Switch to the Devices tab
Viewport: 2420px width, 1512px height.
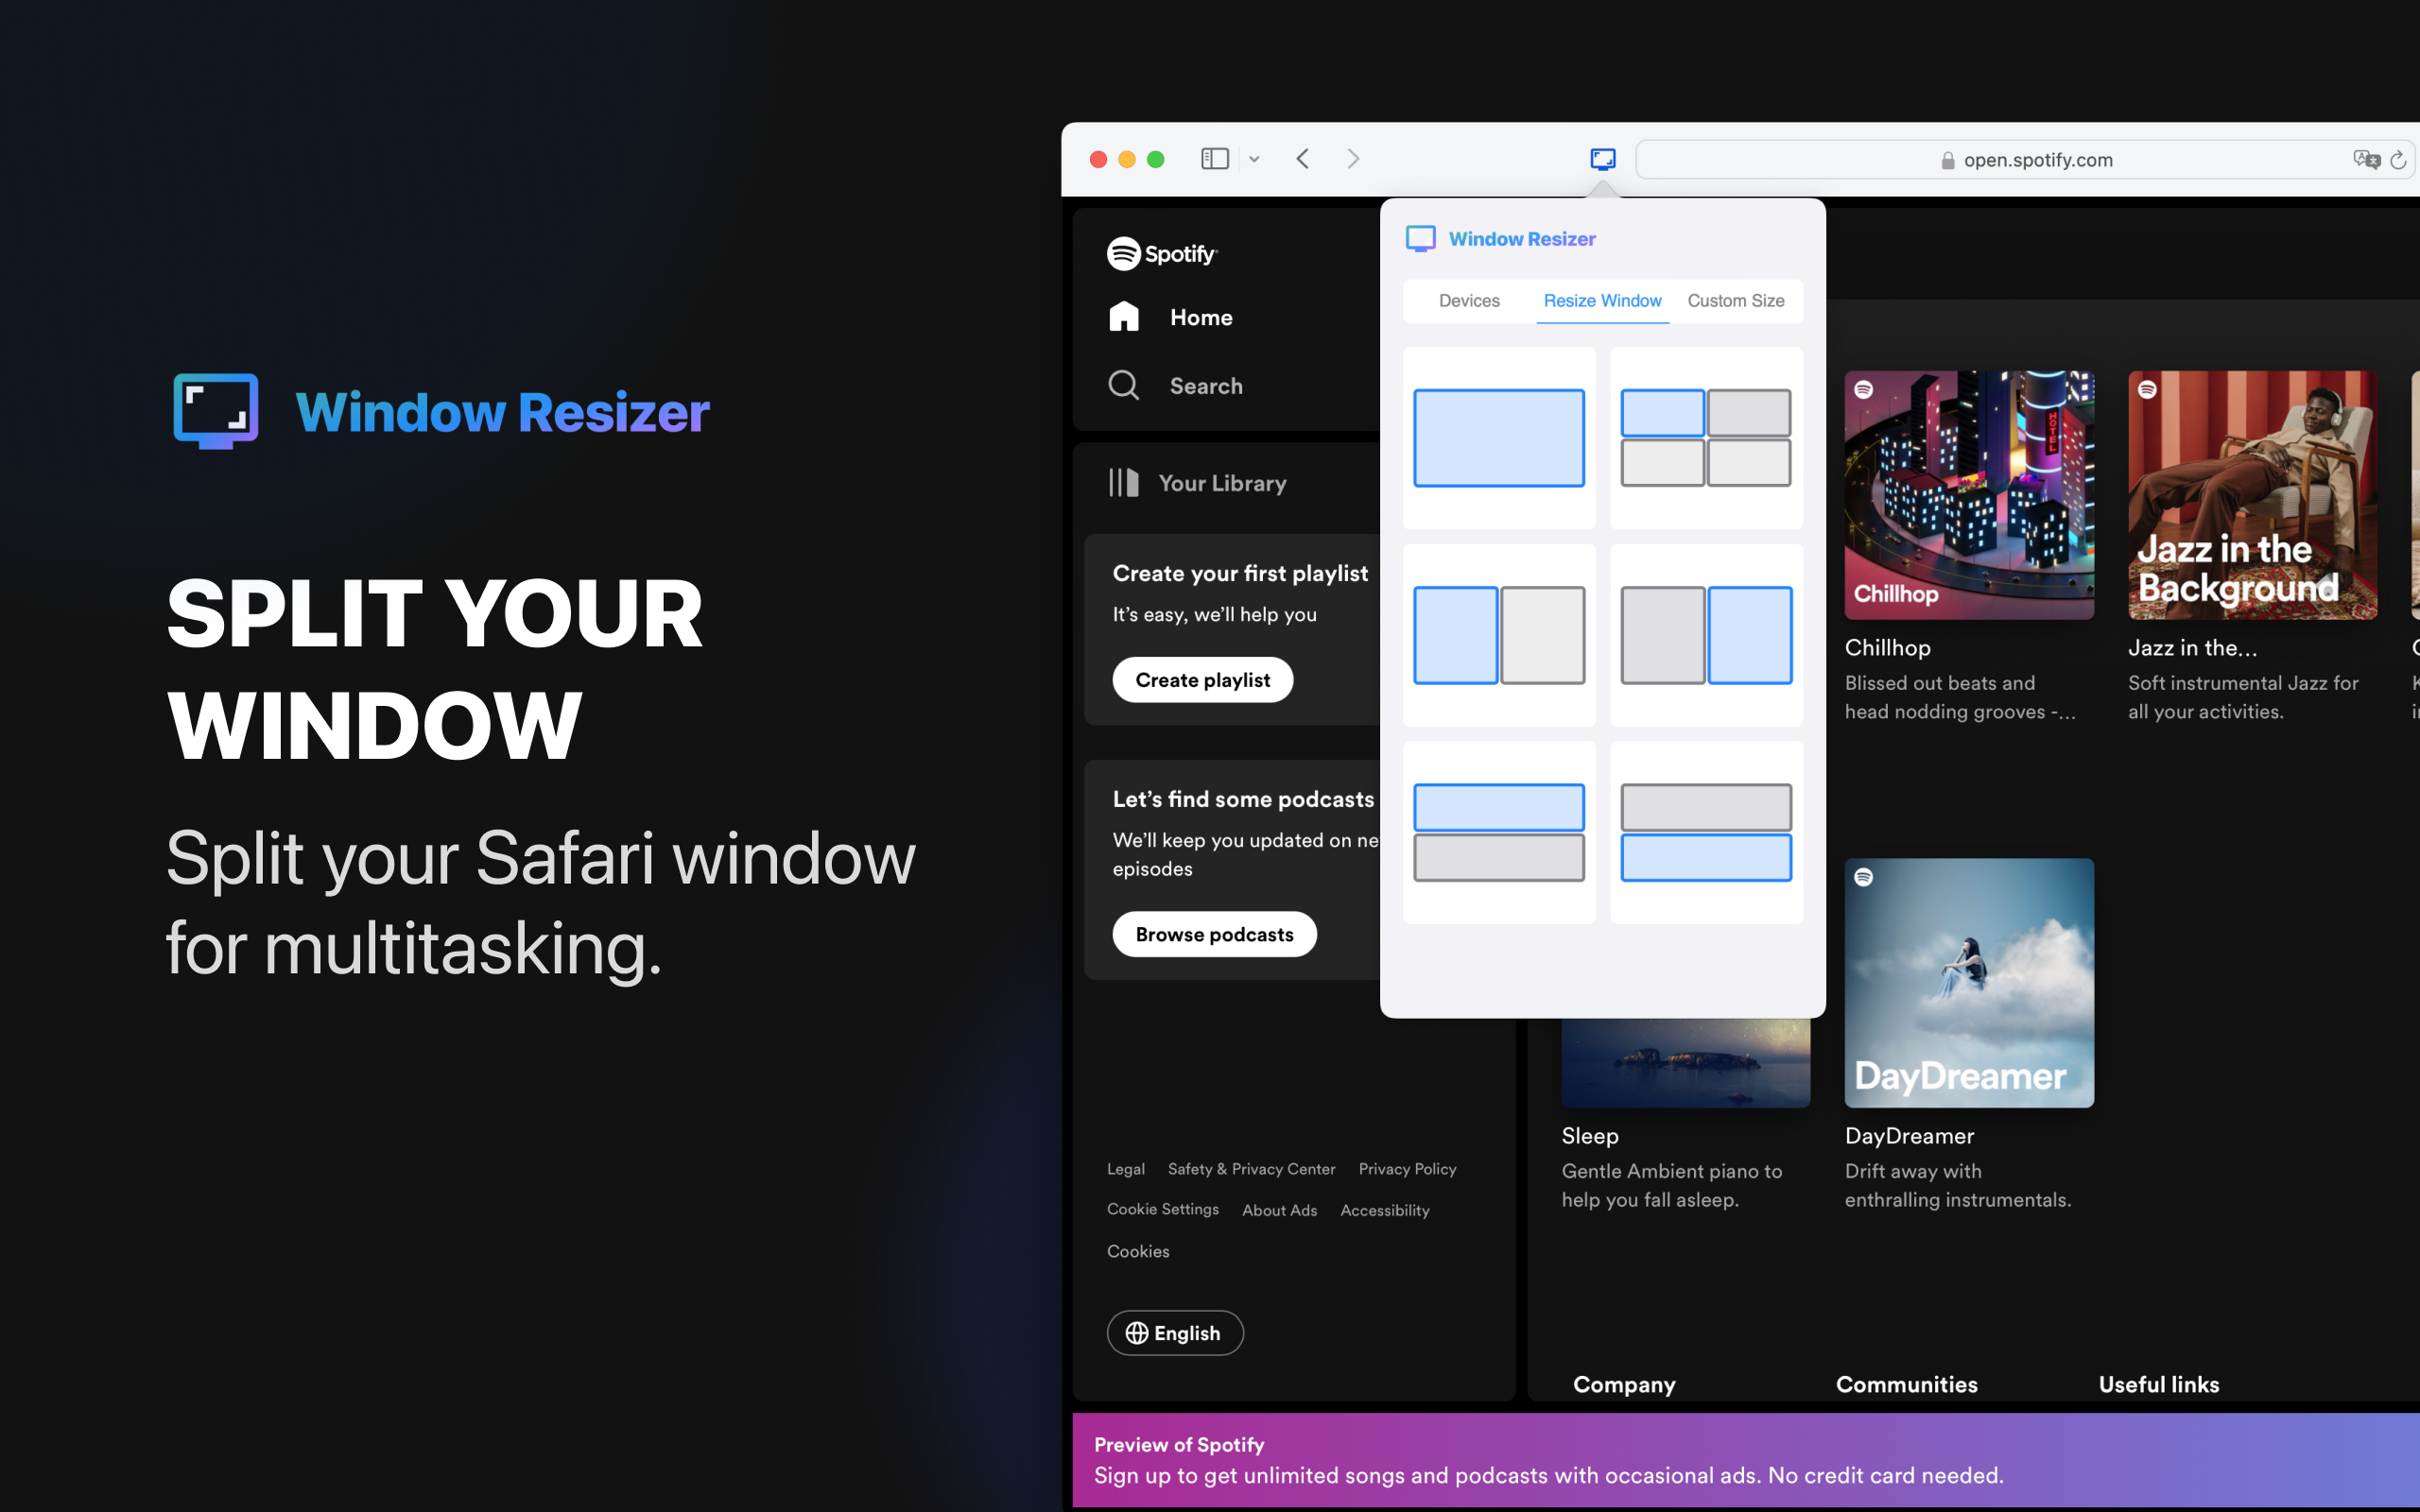(x=1469, y=301)
